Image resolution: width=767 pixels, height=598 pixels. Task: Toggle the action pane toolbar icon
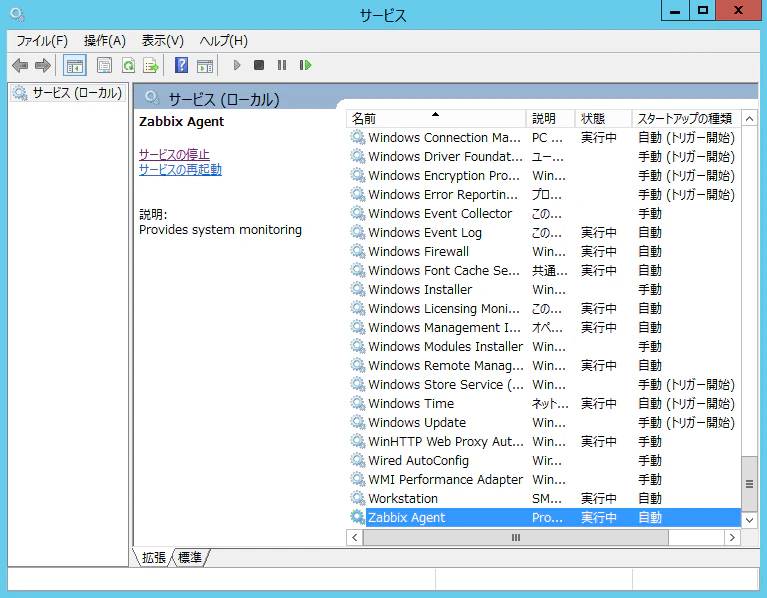205,66
